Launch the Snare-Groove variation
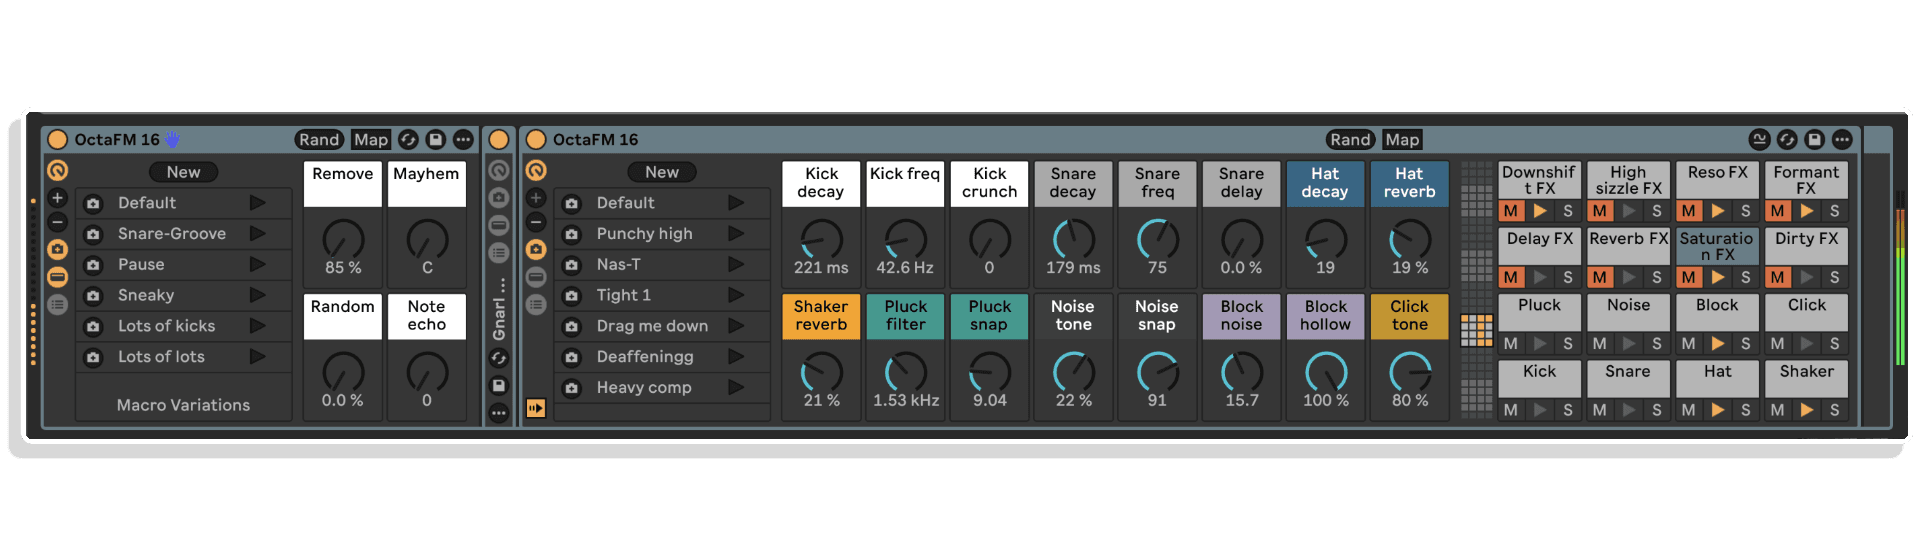The width and height of the screenshot is (1920, 551). click(258, 234)
